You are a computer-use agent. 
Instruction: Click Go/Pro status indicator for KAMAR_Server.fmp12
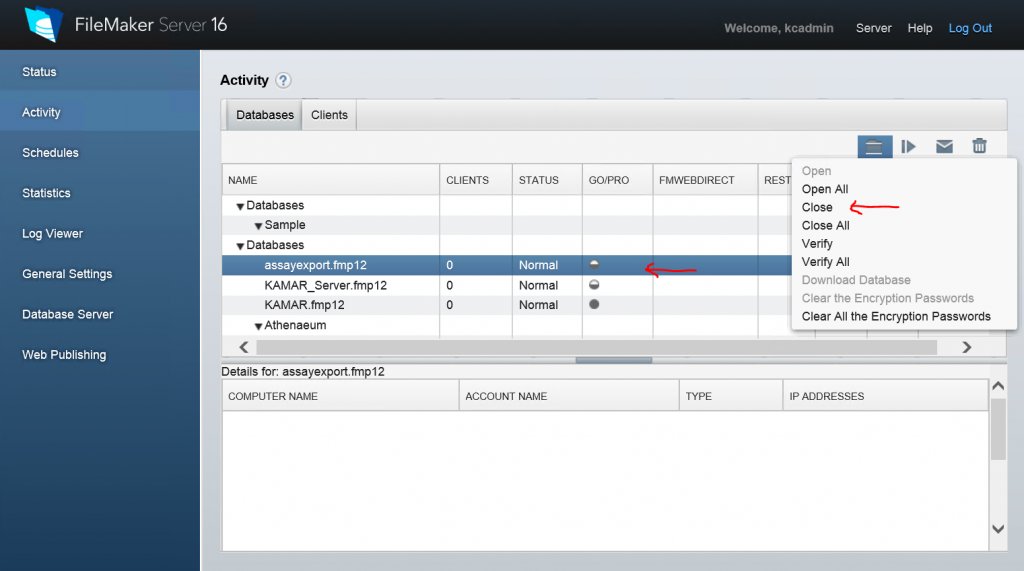tap(594, 285)
